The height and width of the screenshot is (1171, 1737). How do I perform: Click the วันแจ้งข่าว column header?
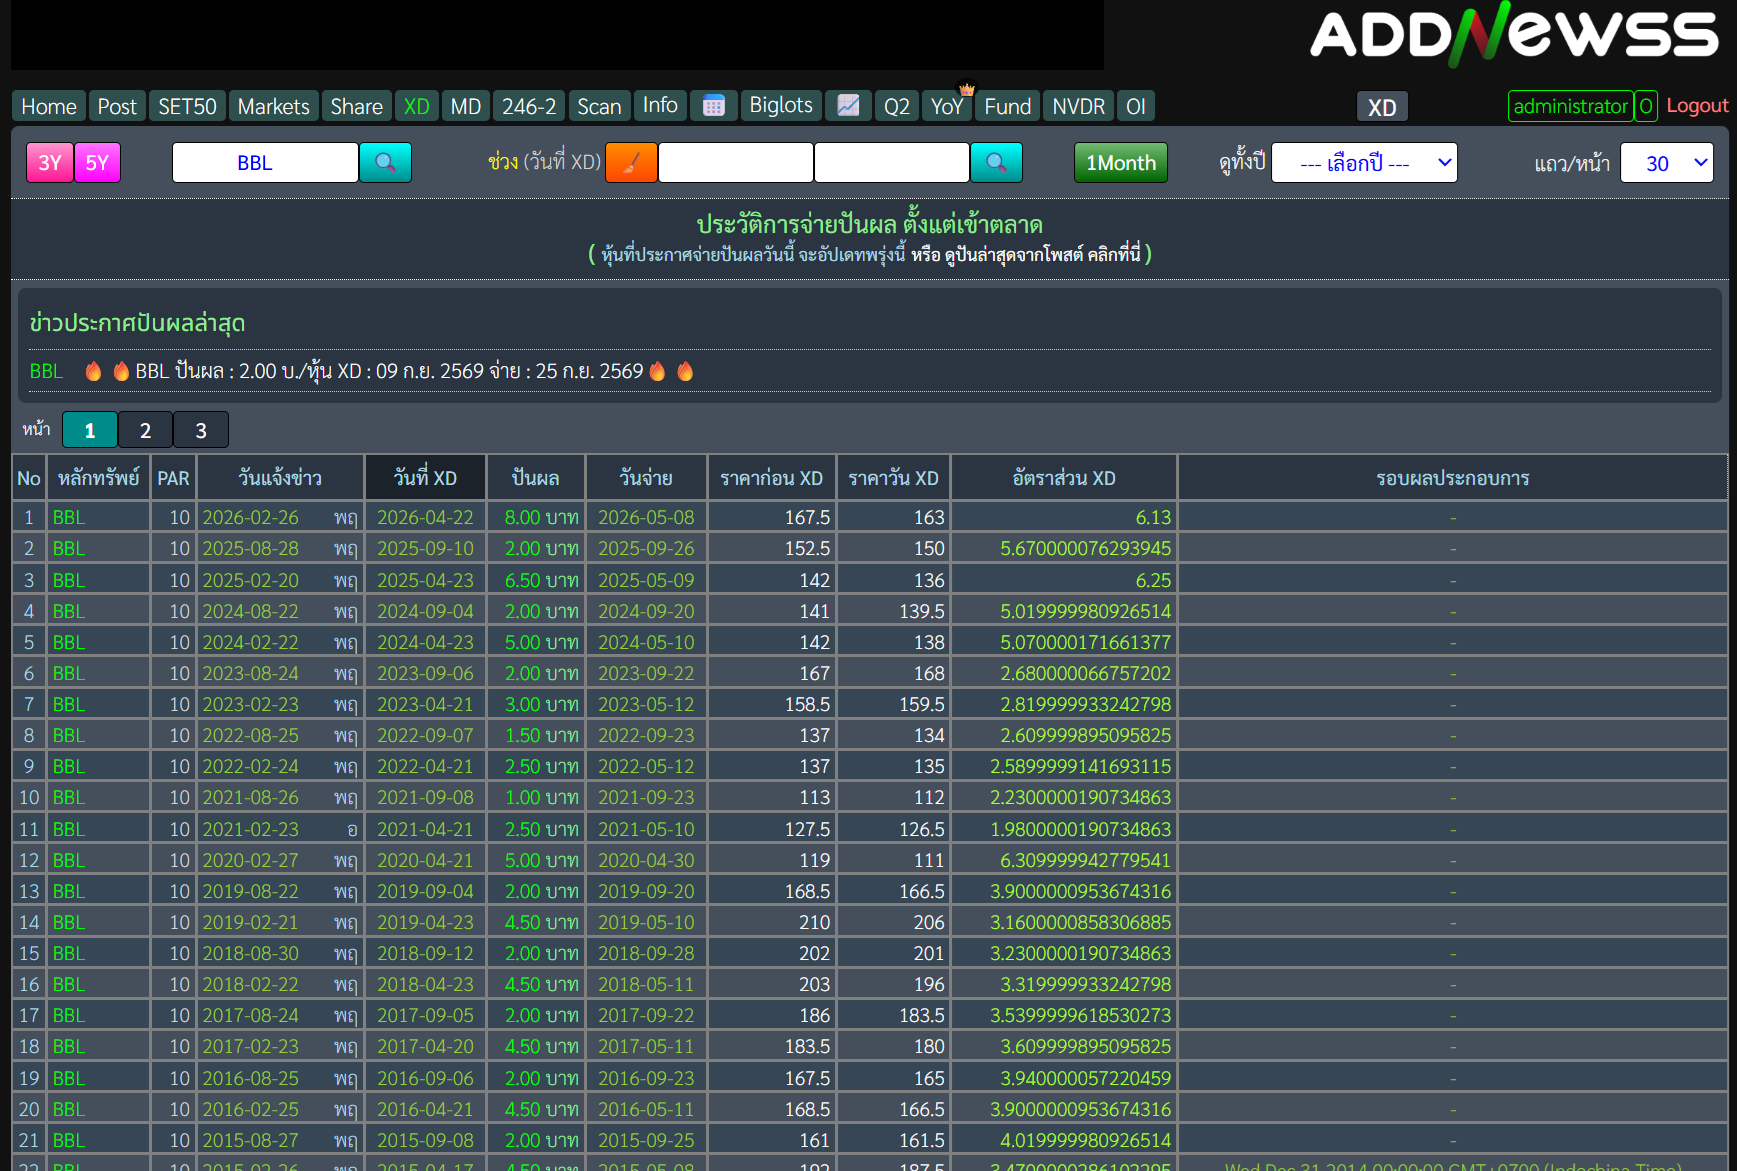pyautogui.click(x=280, y=478)
